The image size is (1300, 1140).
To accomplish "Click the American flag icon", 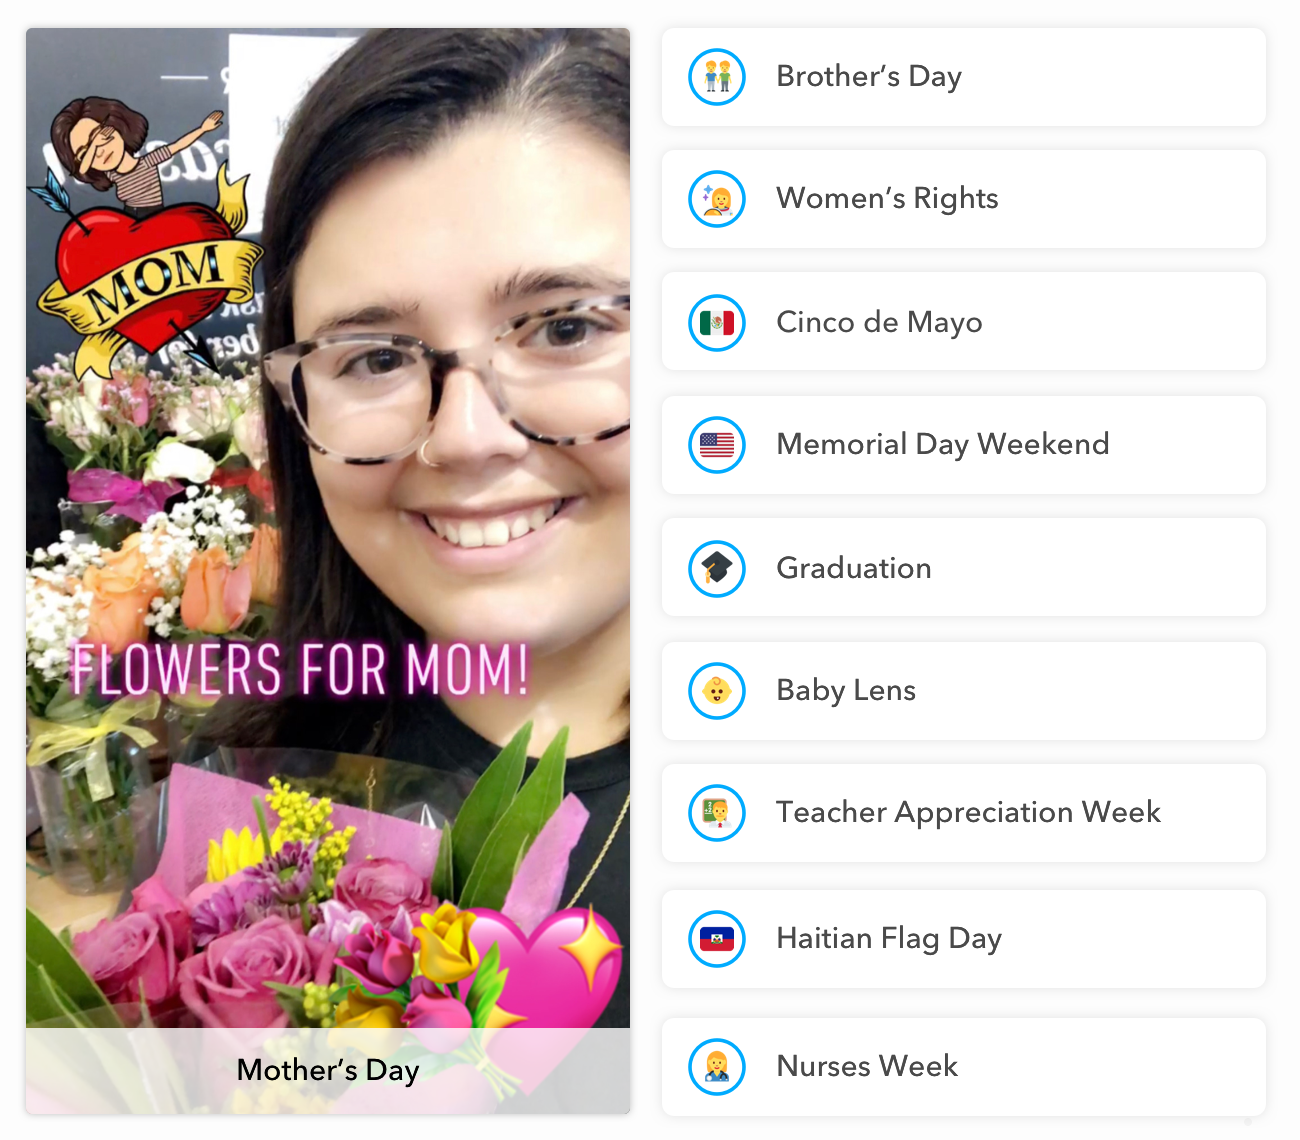I will [717, 445].
